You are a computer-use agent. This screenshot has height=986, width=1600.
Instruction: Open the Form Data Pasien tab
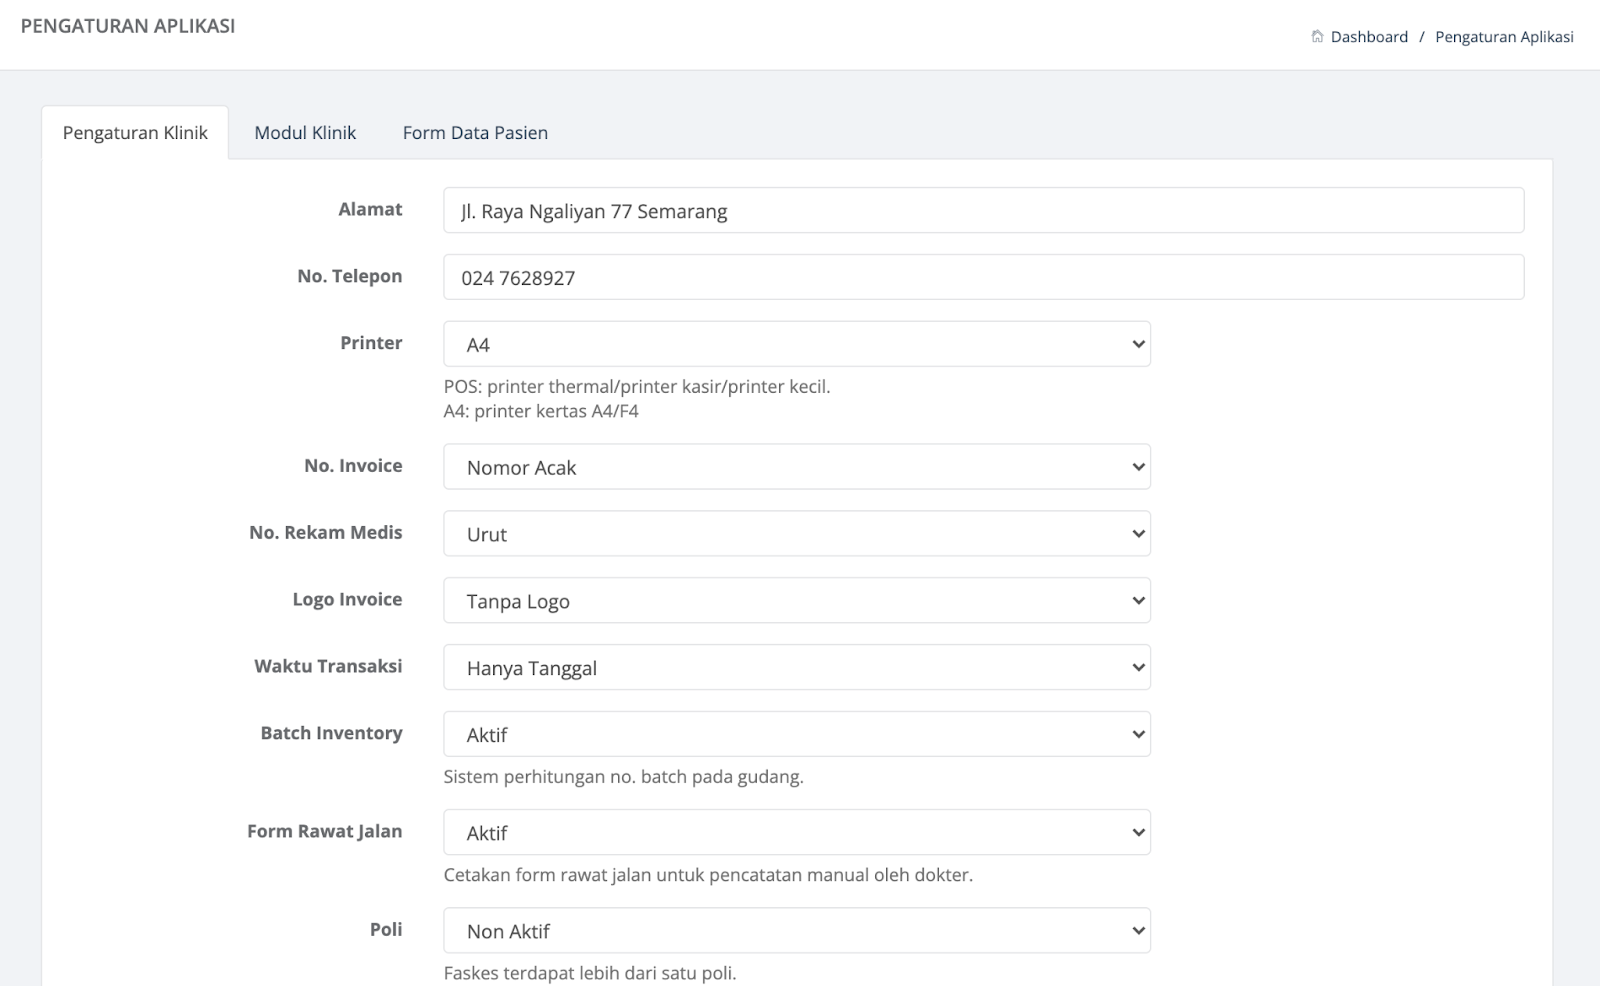point(475,133)
